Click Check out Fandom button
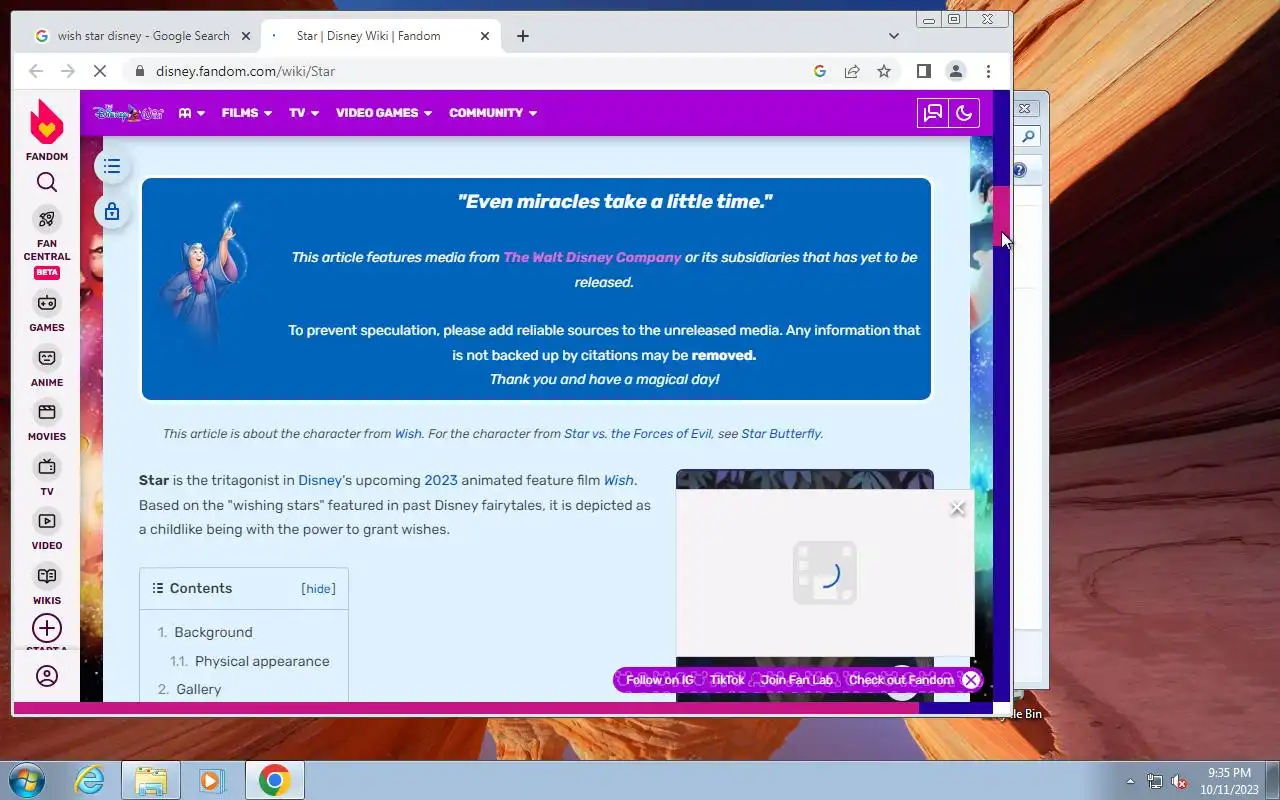 [902, 680]
